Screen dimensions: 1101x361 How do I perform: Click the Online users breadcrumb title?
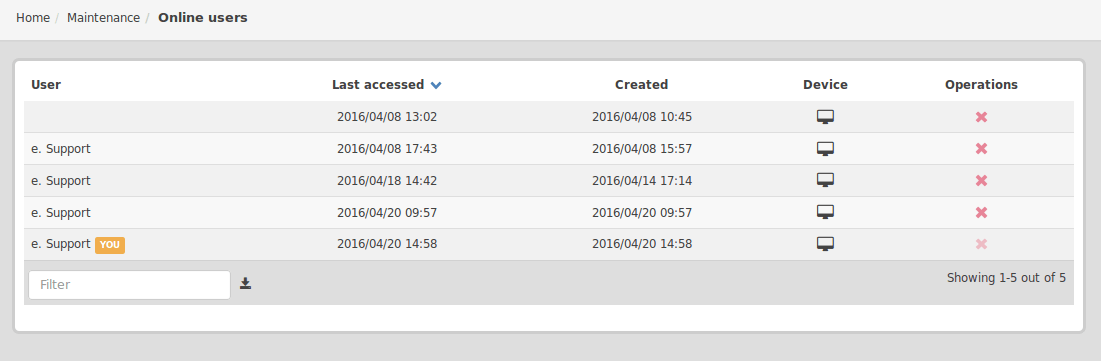(x=203, y=18)
